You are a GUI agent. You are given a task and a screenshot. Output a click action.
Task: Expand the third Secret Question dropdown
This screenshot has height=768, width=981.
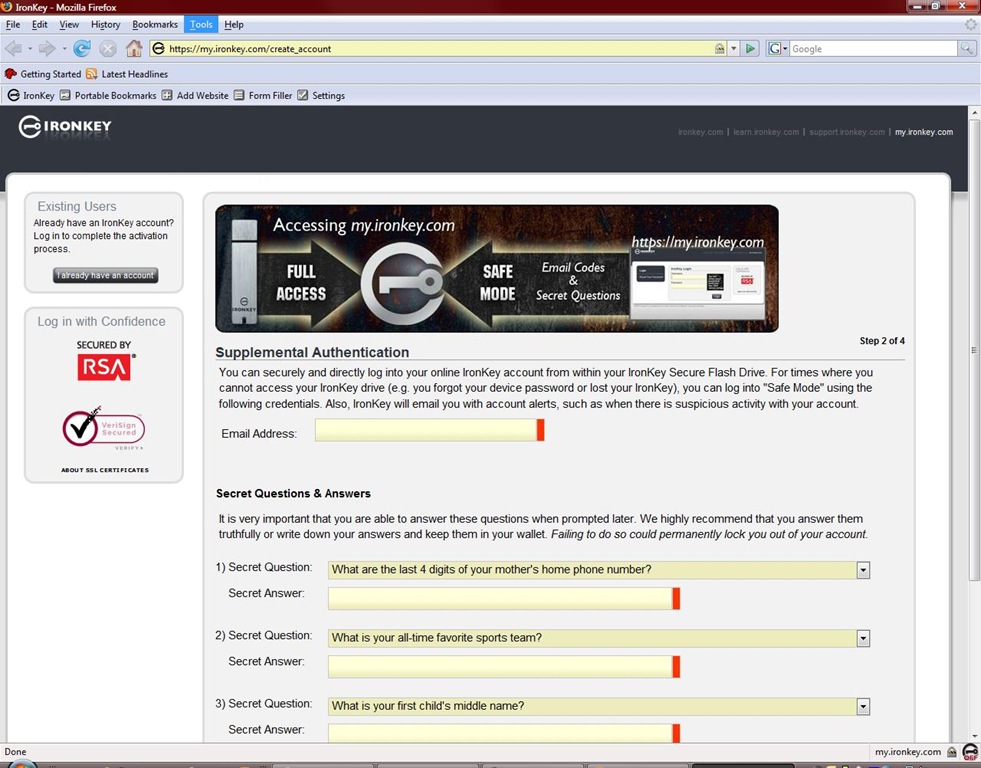[862, 706]
